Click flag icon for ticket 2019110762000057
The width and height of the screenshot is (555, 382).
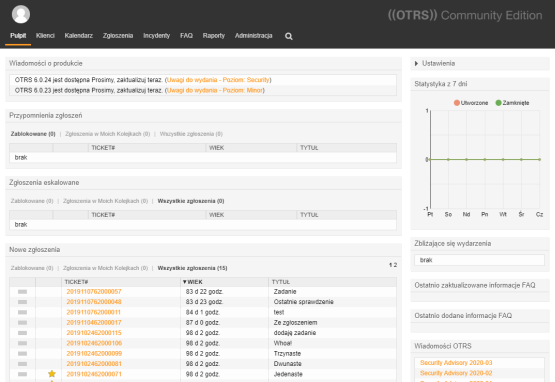tap(23, 292)
